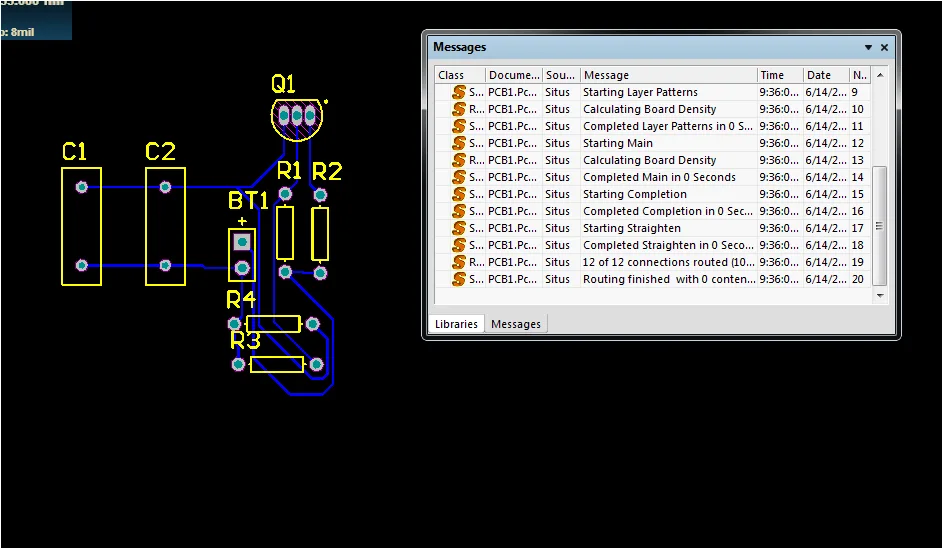
Task: Sort by the Message column header
Action: 668,75
